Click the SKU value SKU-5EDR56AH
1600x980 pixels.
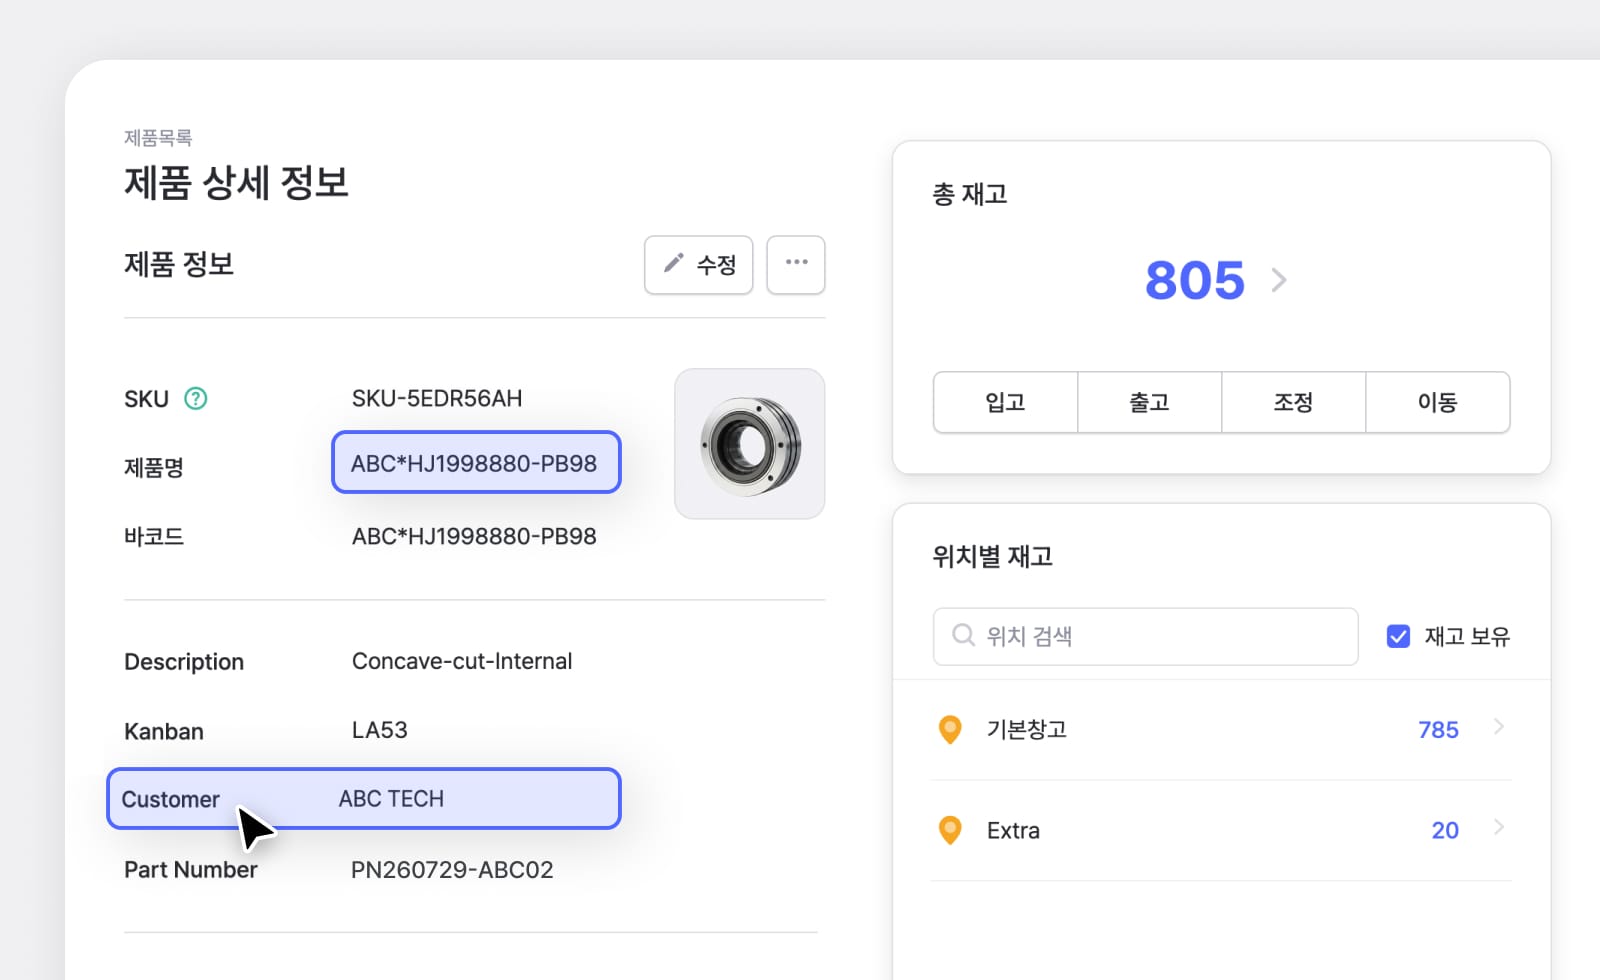[x=437, y=398]
